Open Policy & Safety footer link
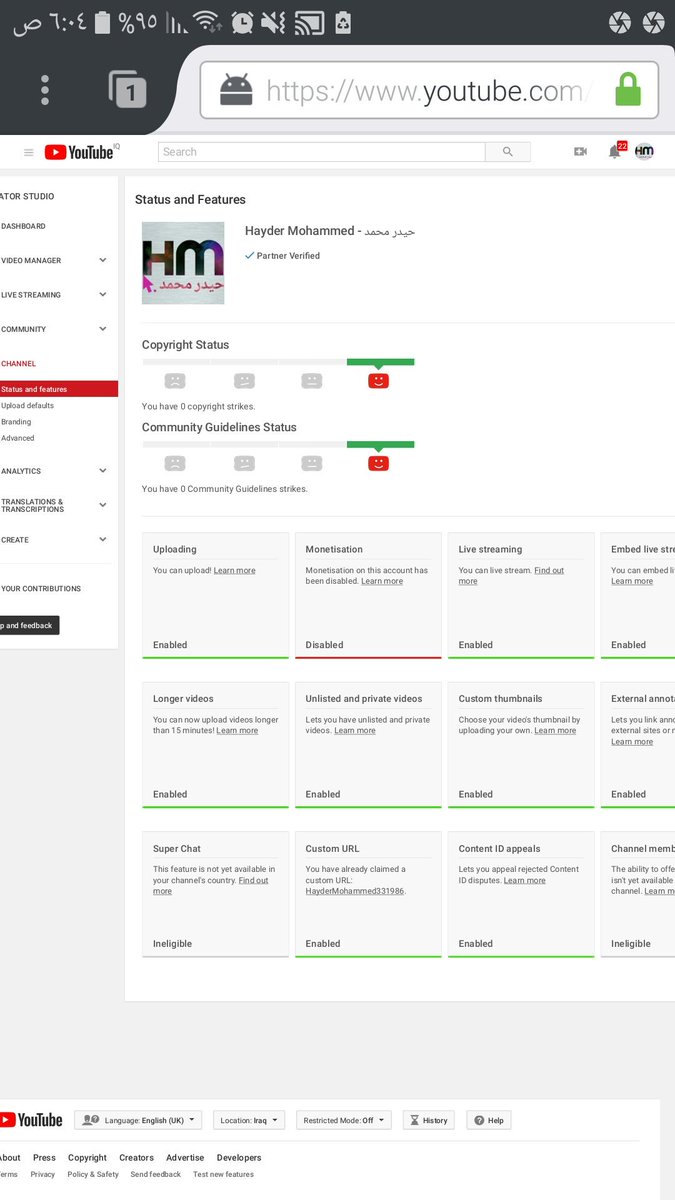This screenshot has width=675, height=1200. (x=93, y=1175)
